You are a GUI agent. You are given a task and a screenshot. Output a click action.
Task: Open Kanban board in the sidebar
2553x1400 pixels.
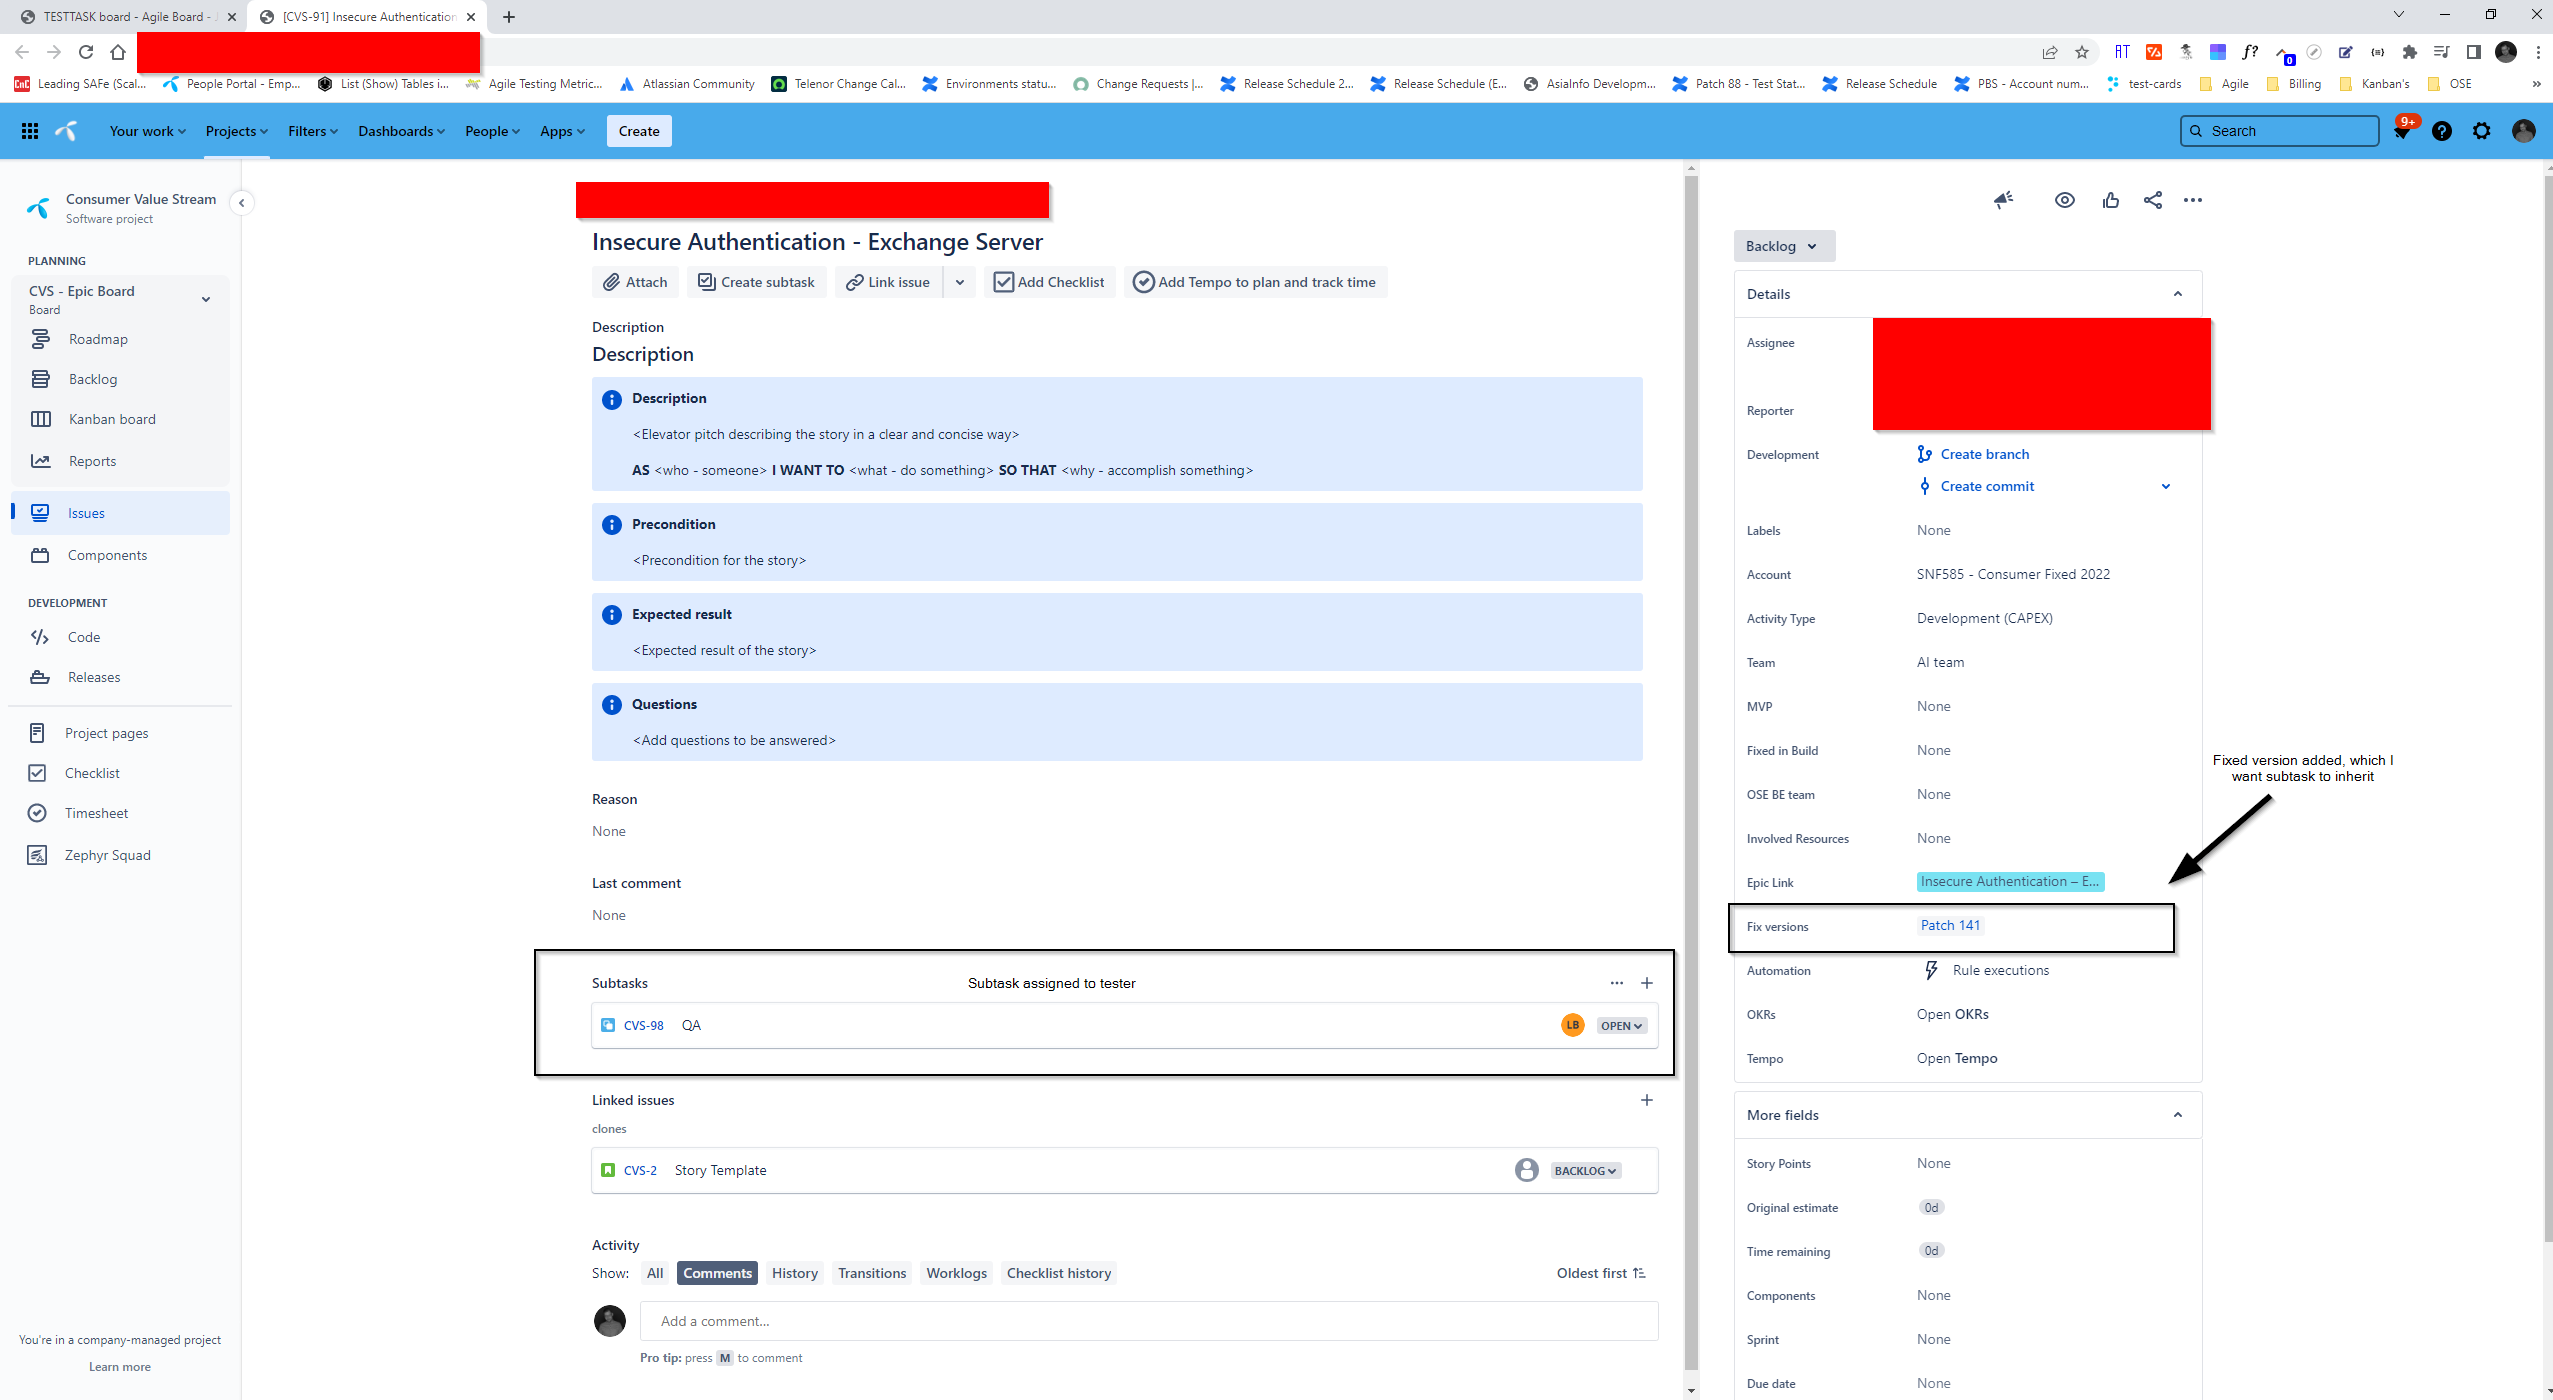coord(112,419)
